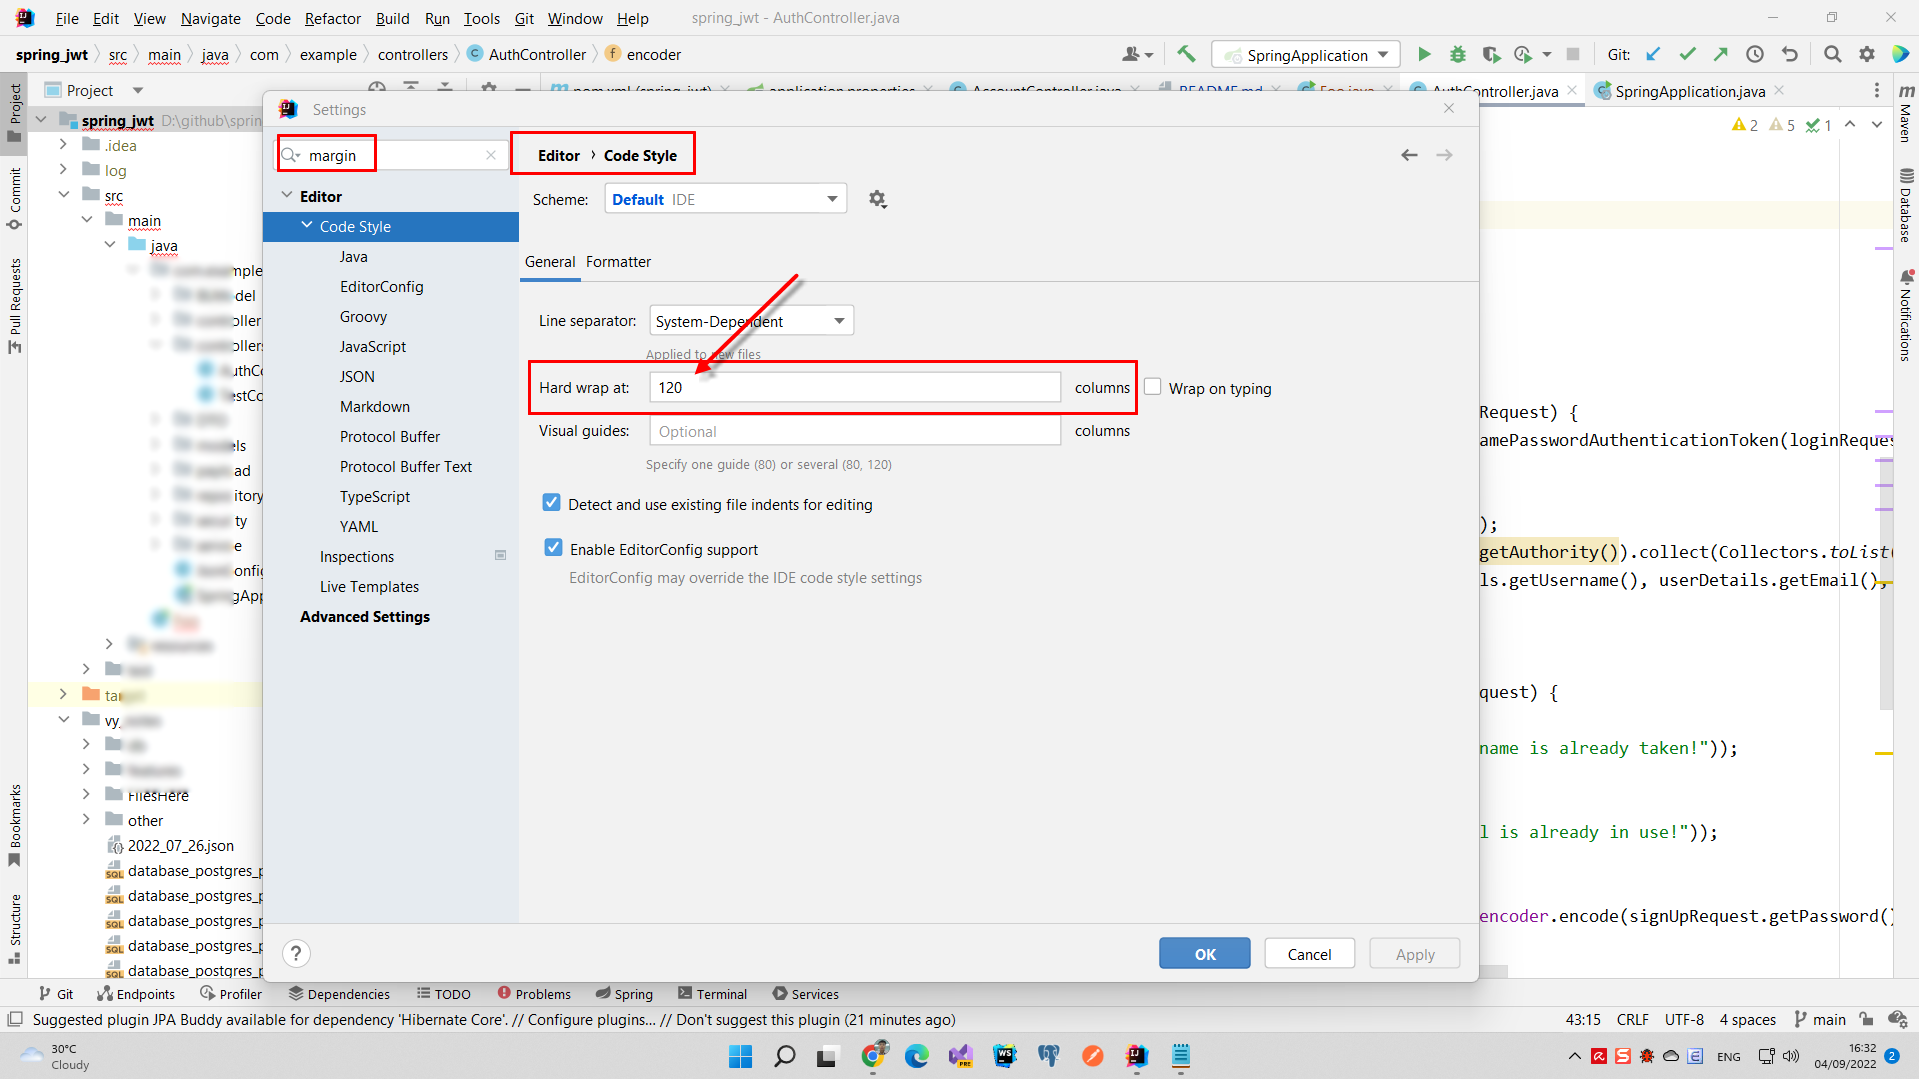Click the Git Push arrow icon

tap(1720, 54)
